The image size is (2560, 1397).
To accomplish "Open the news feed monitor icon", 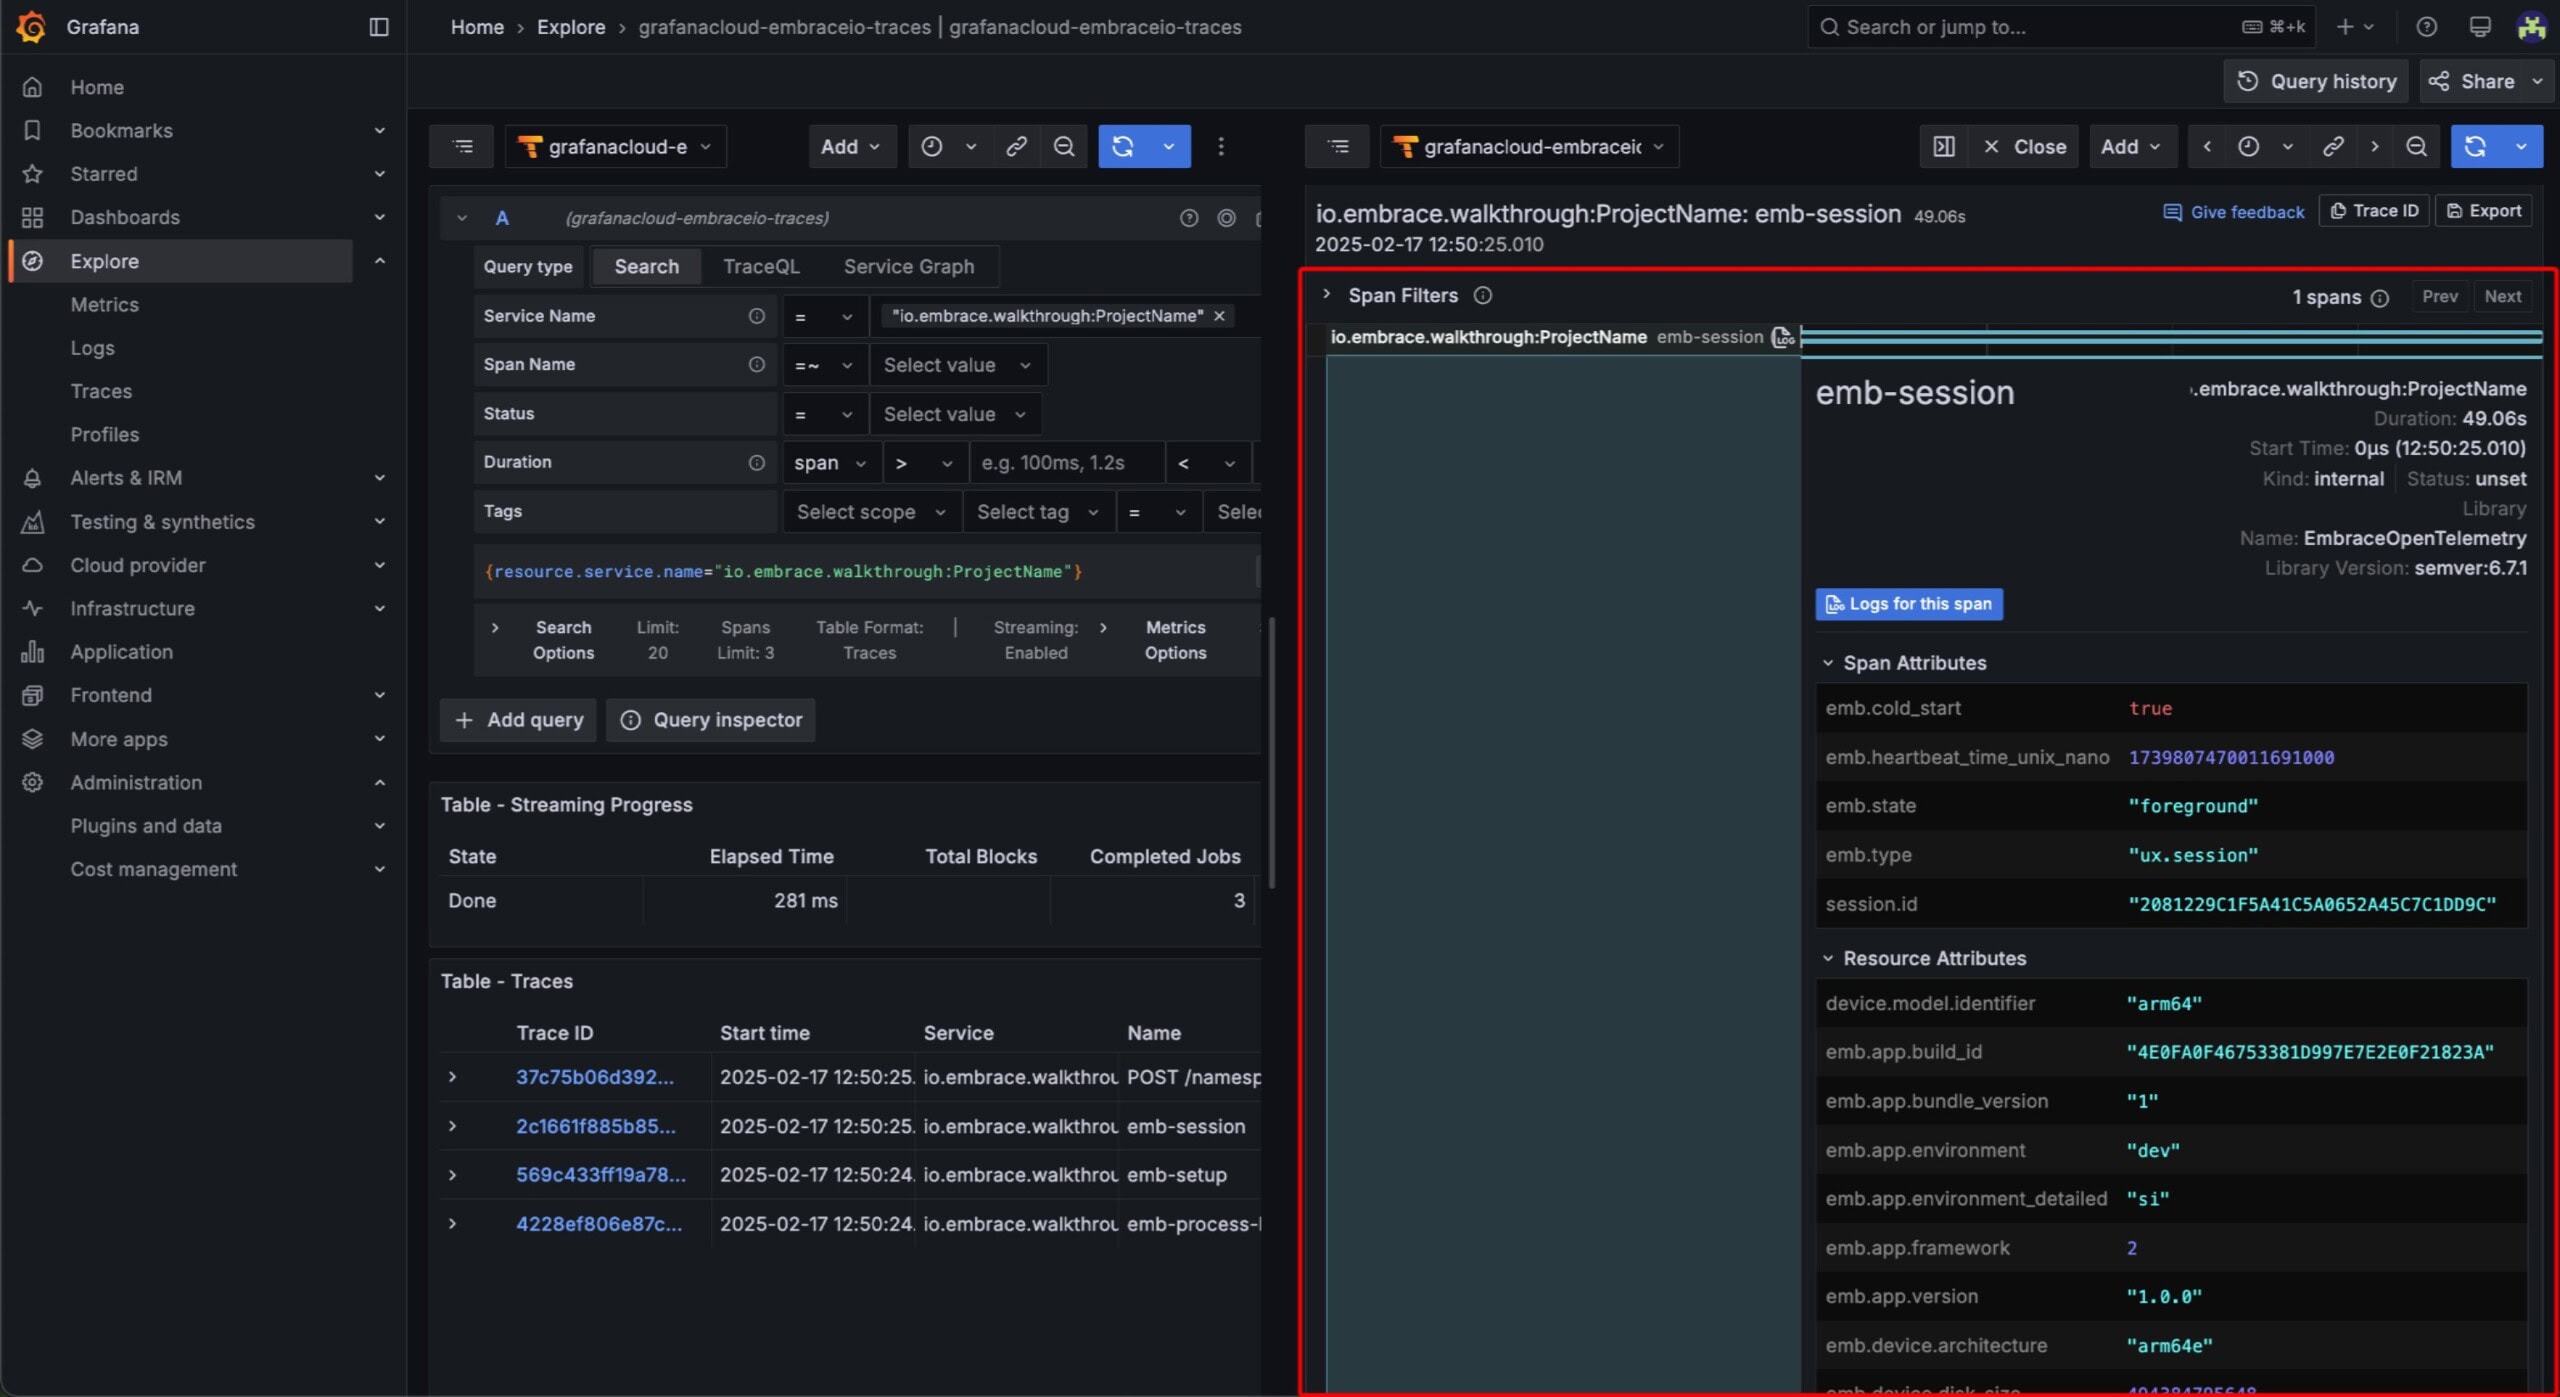I will coord(2480,27).
